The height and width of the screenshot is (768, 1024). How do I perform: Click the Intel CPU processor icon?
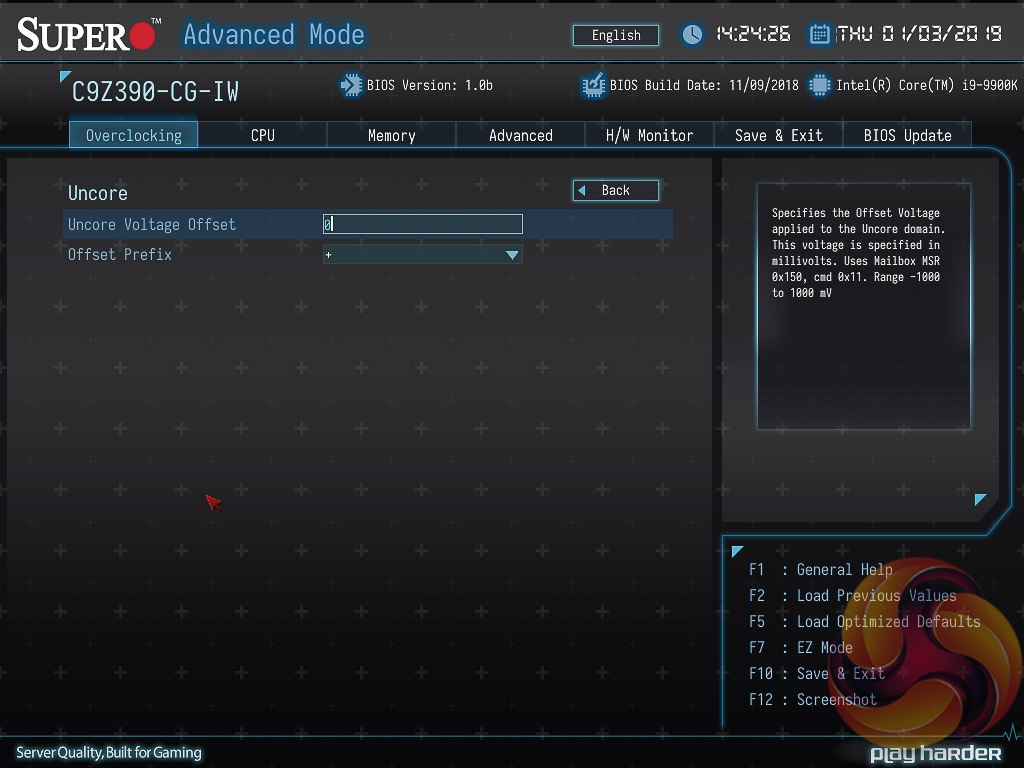coord(819,85)
